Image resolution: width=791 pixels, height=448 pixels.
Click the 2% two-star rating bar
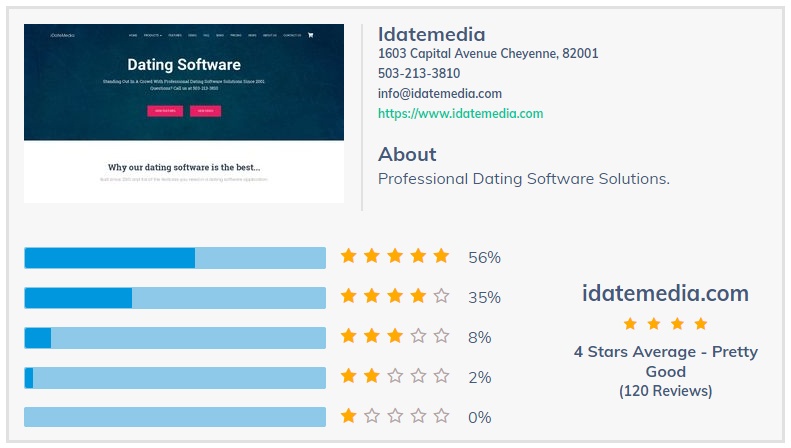pos(175,378)
